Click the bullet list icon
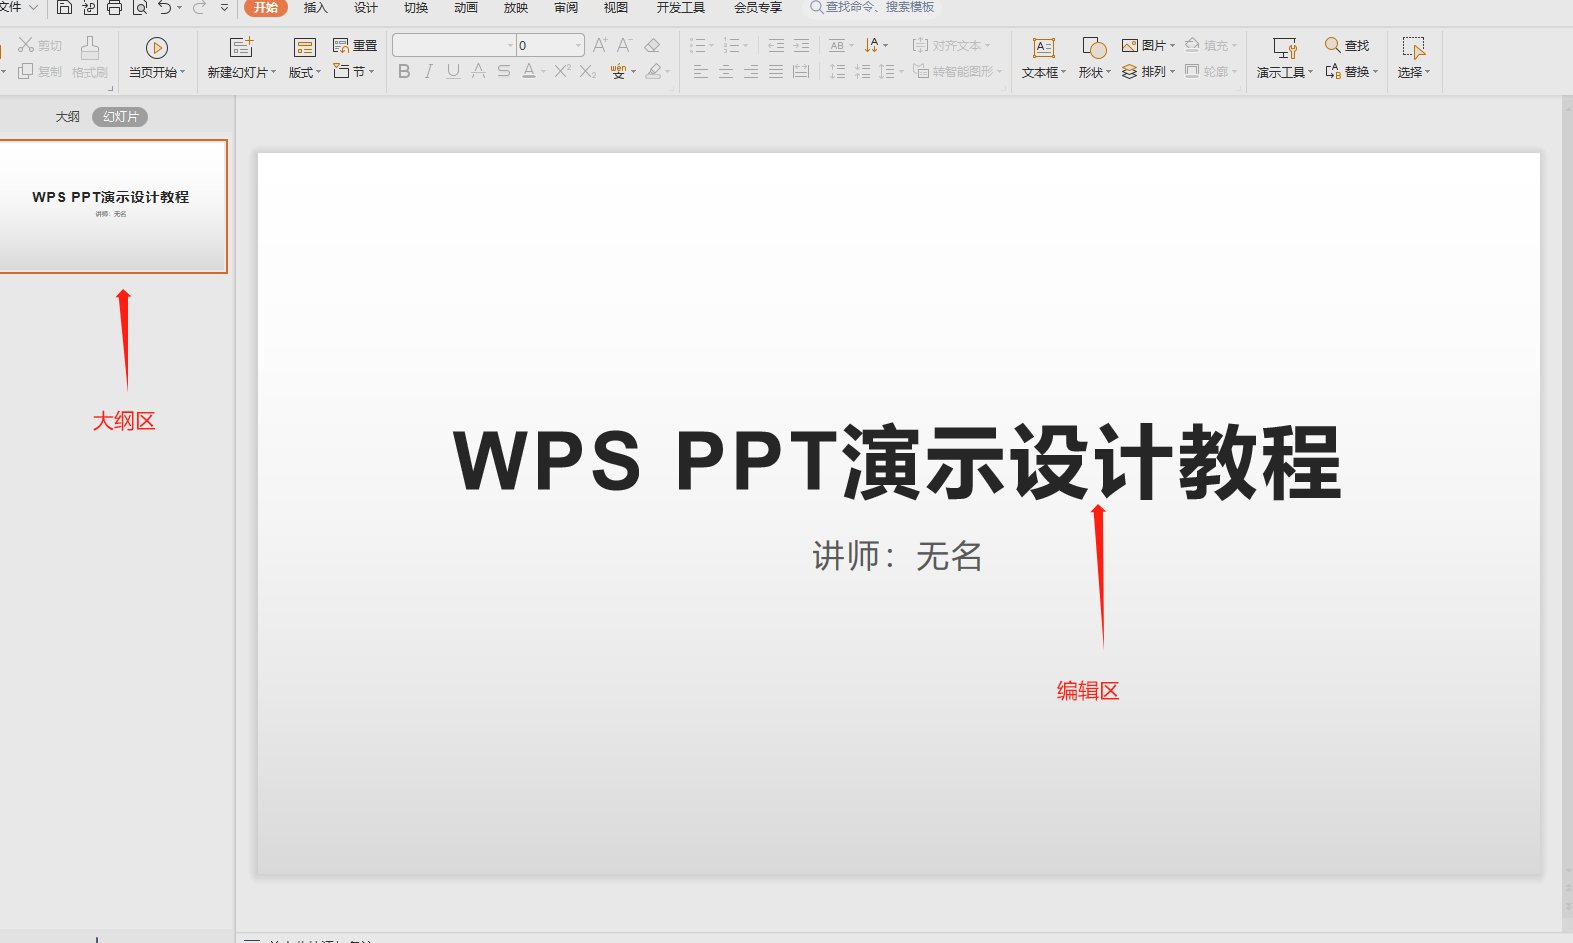The width and height of the screenshot is (1573, 943). (x=698, y=45)
